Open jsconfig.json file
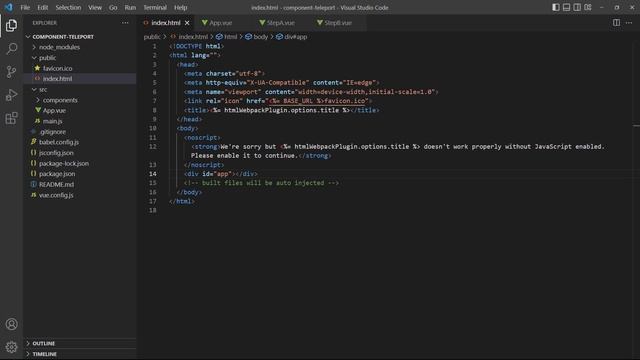The height and width of the screenshot is (360, 640). (56, 153)
